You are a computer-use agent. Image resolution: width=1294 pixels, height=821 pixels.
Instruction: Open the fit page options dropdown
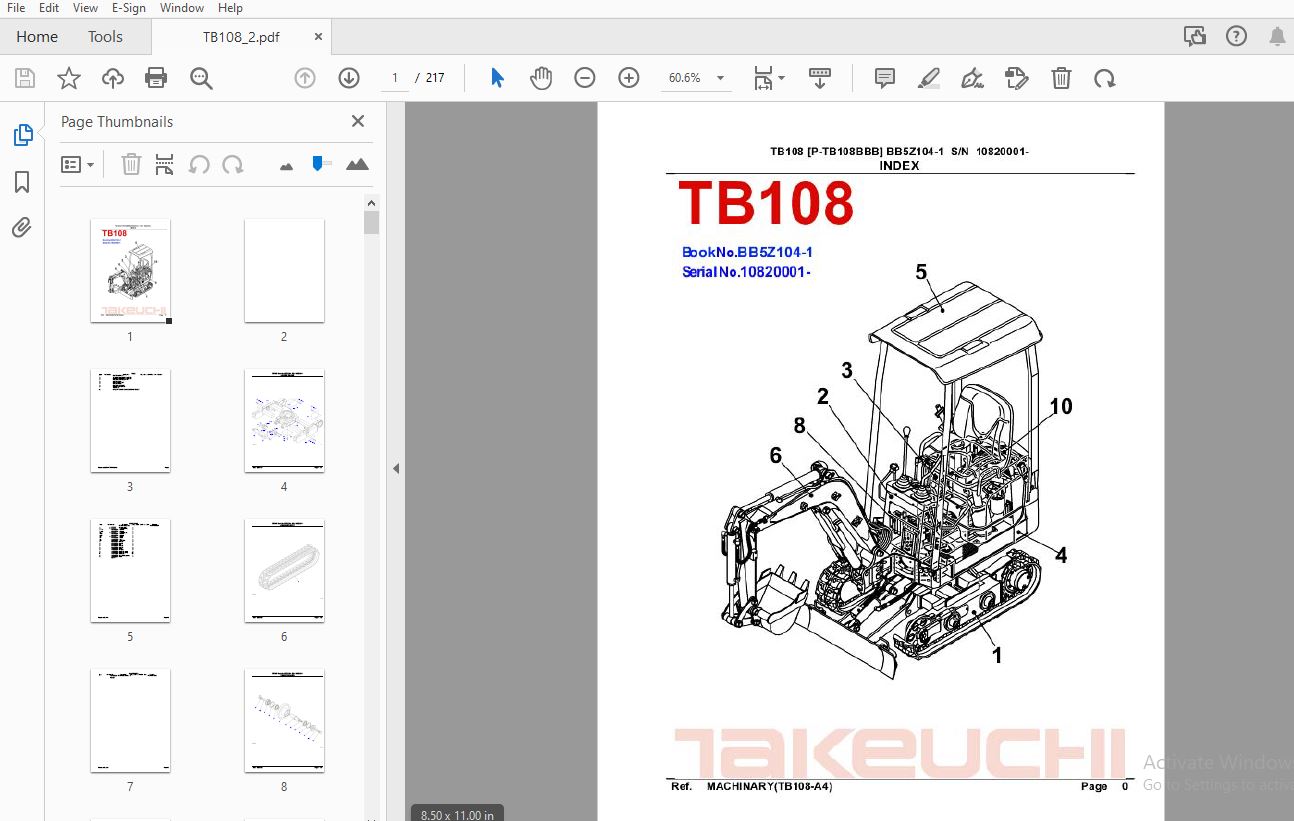coord(769,78)
